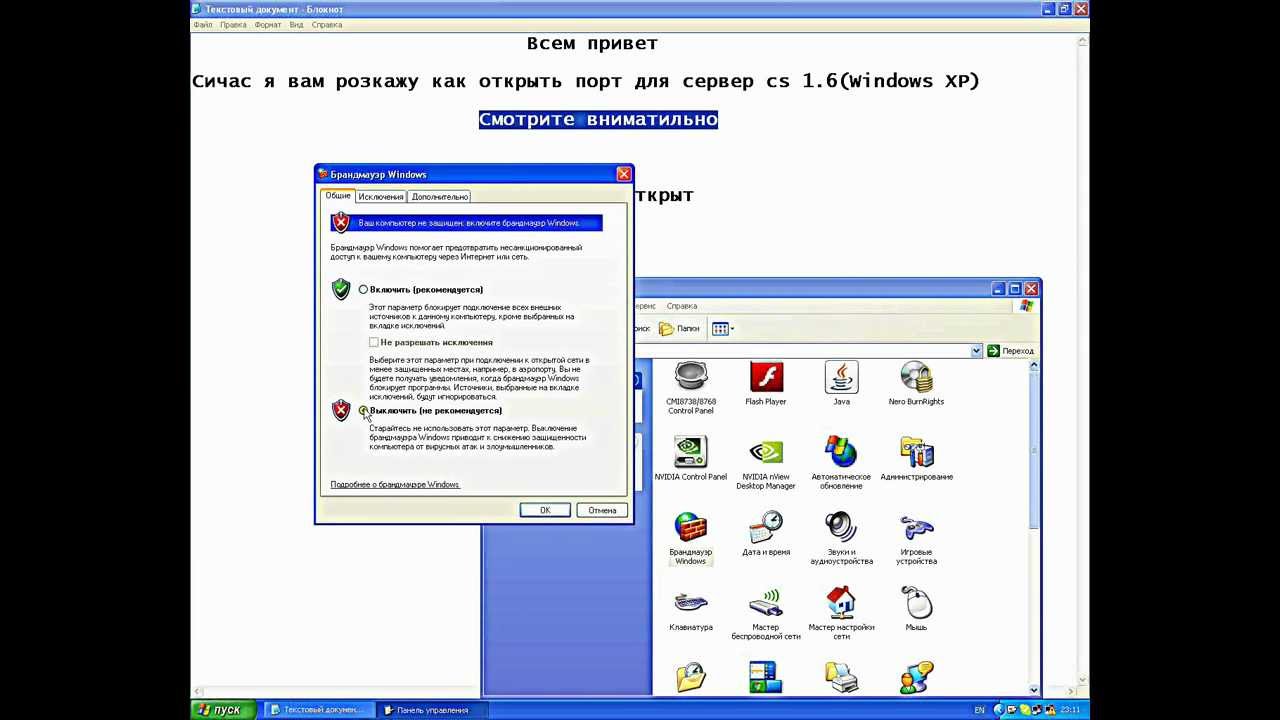Toggle Не разрешать исключения checkbox
This screenshot has height=720, width=1280.
click(374, 342)
